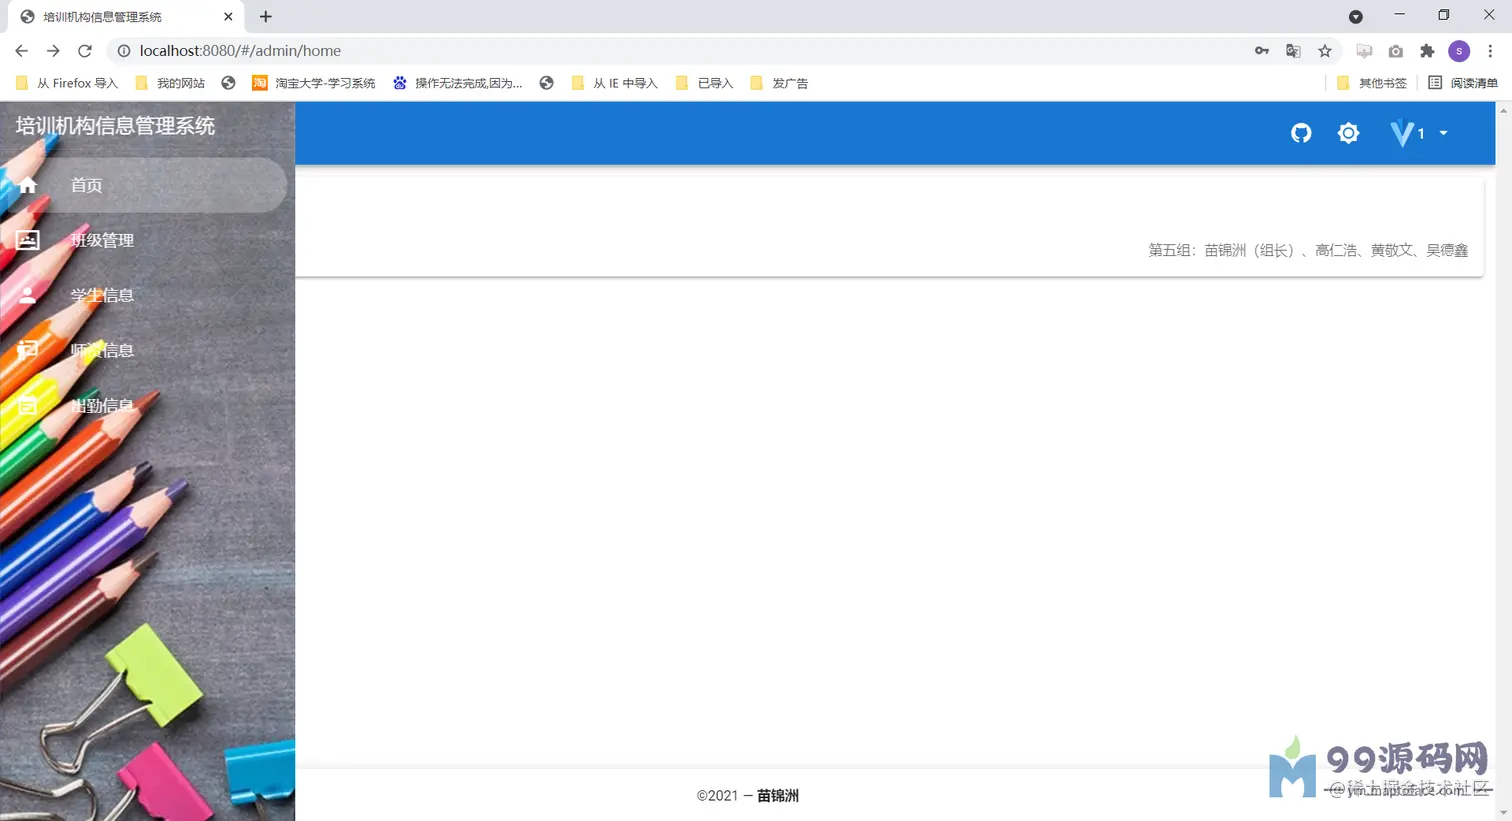Reload the page with refresh icon
The image size is (1512, 821).
85,51
